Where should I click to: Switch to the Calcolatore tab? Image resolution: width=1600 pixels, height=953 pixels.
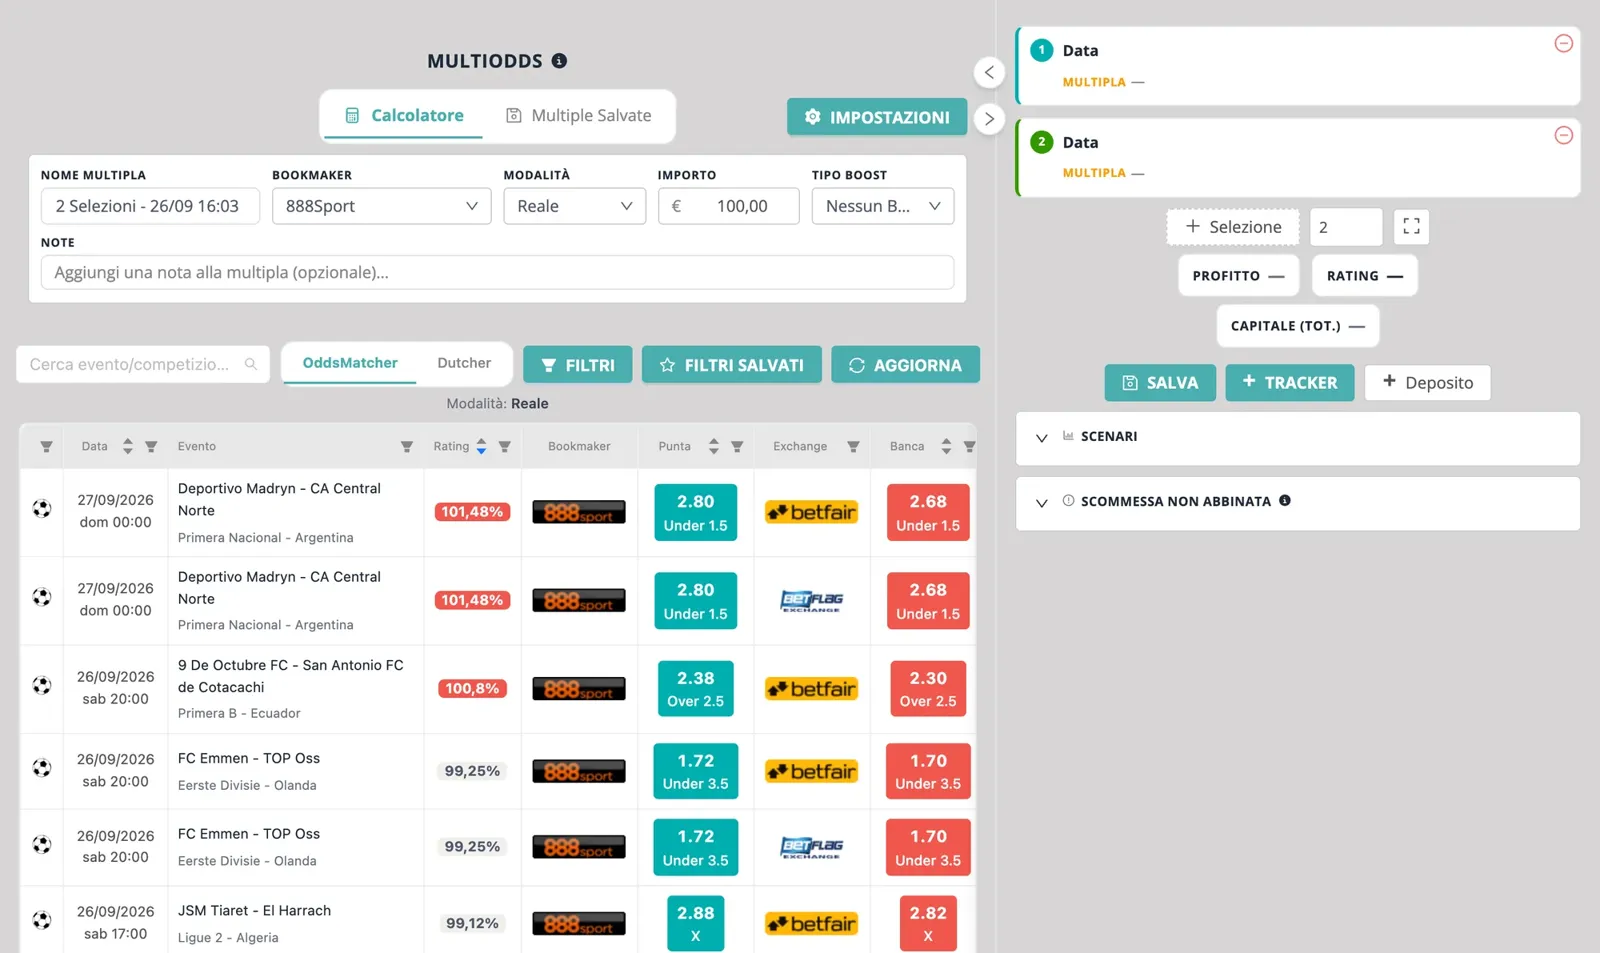coord(404,116)
